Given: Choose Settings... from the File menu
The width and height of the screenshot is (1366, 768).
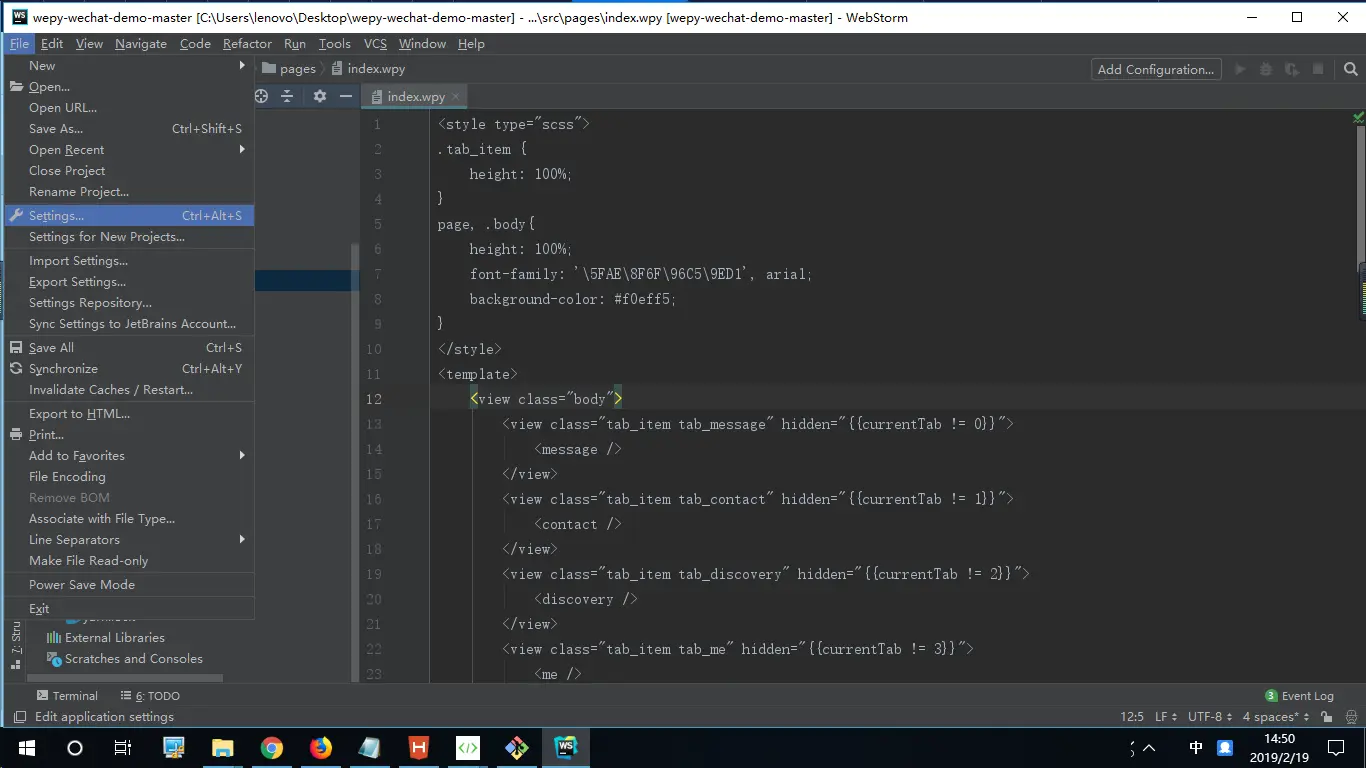Looking at the screenshot, I should point(129,216).
